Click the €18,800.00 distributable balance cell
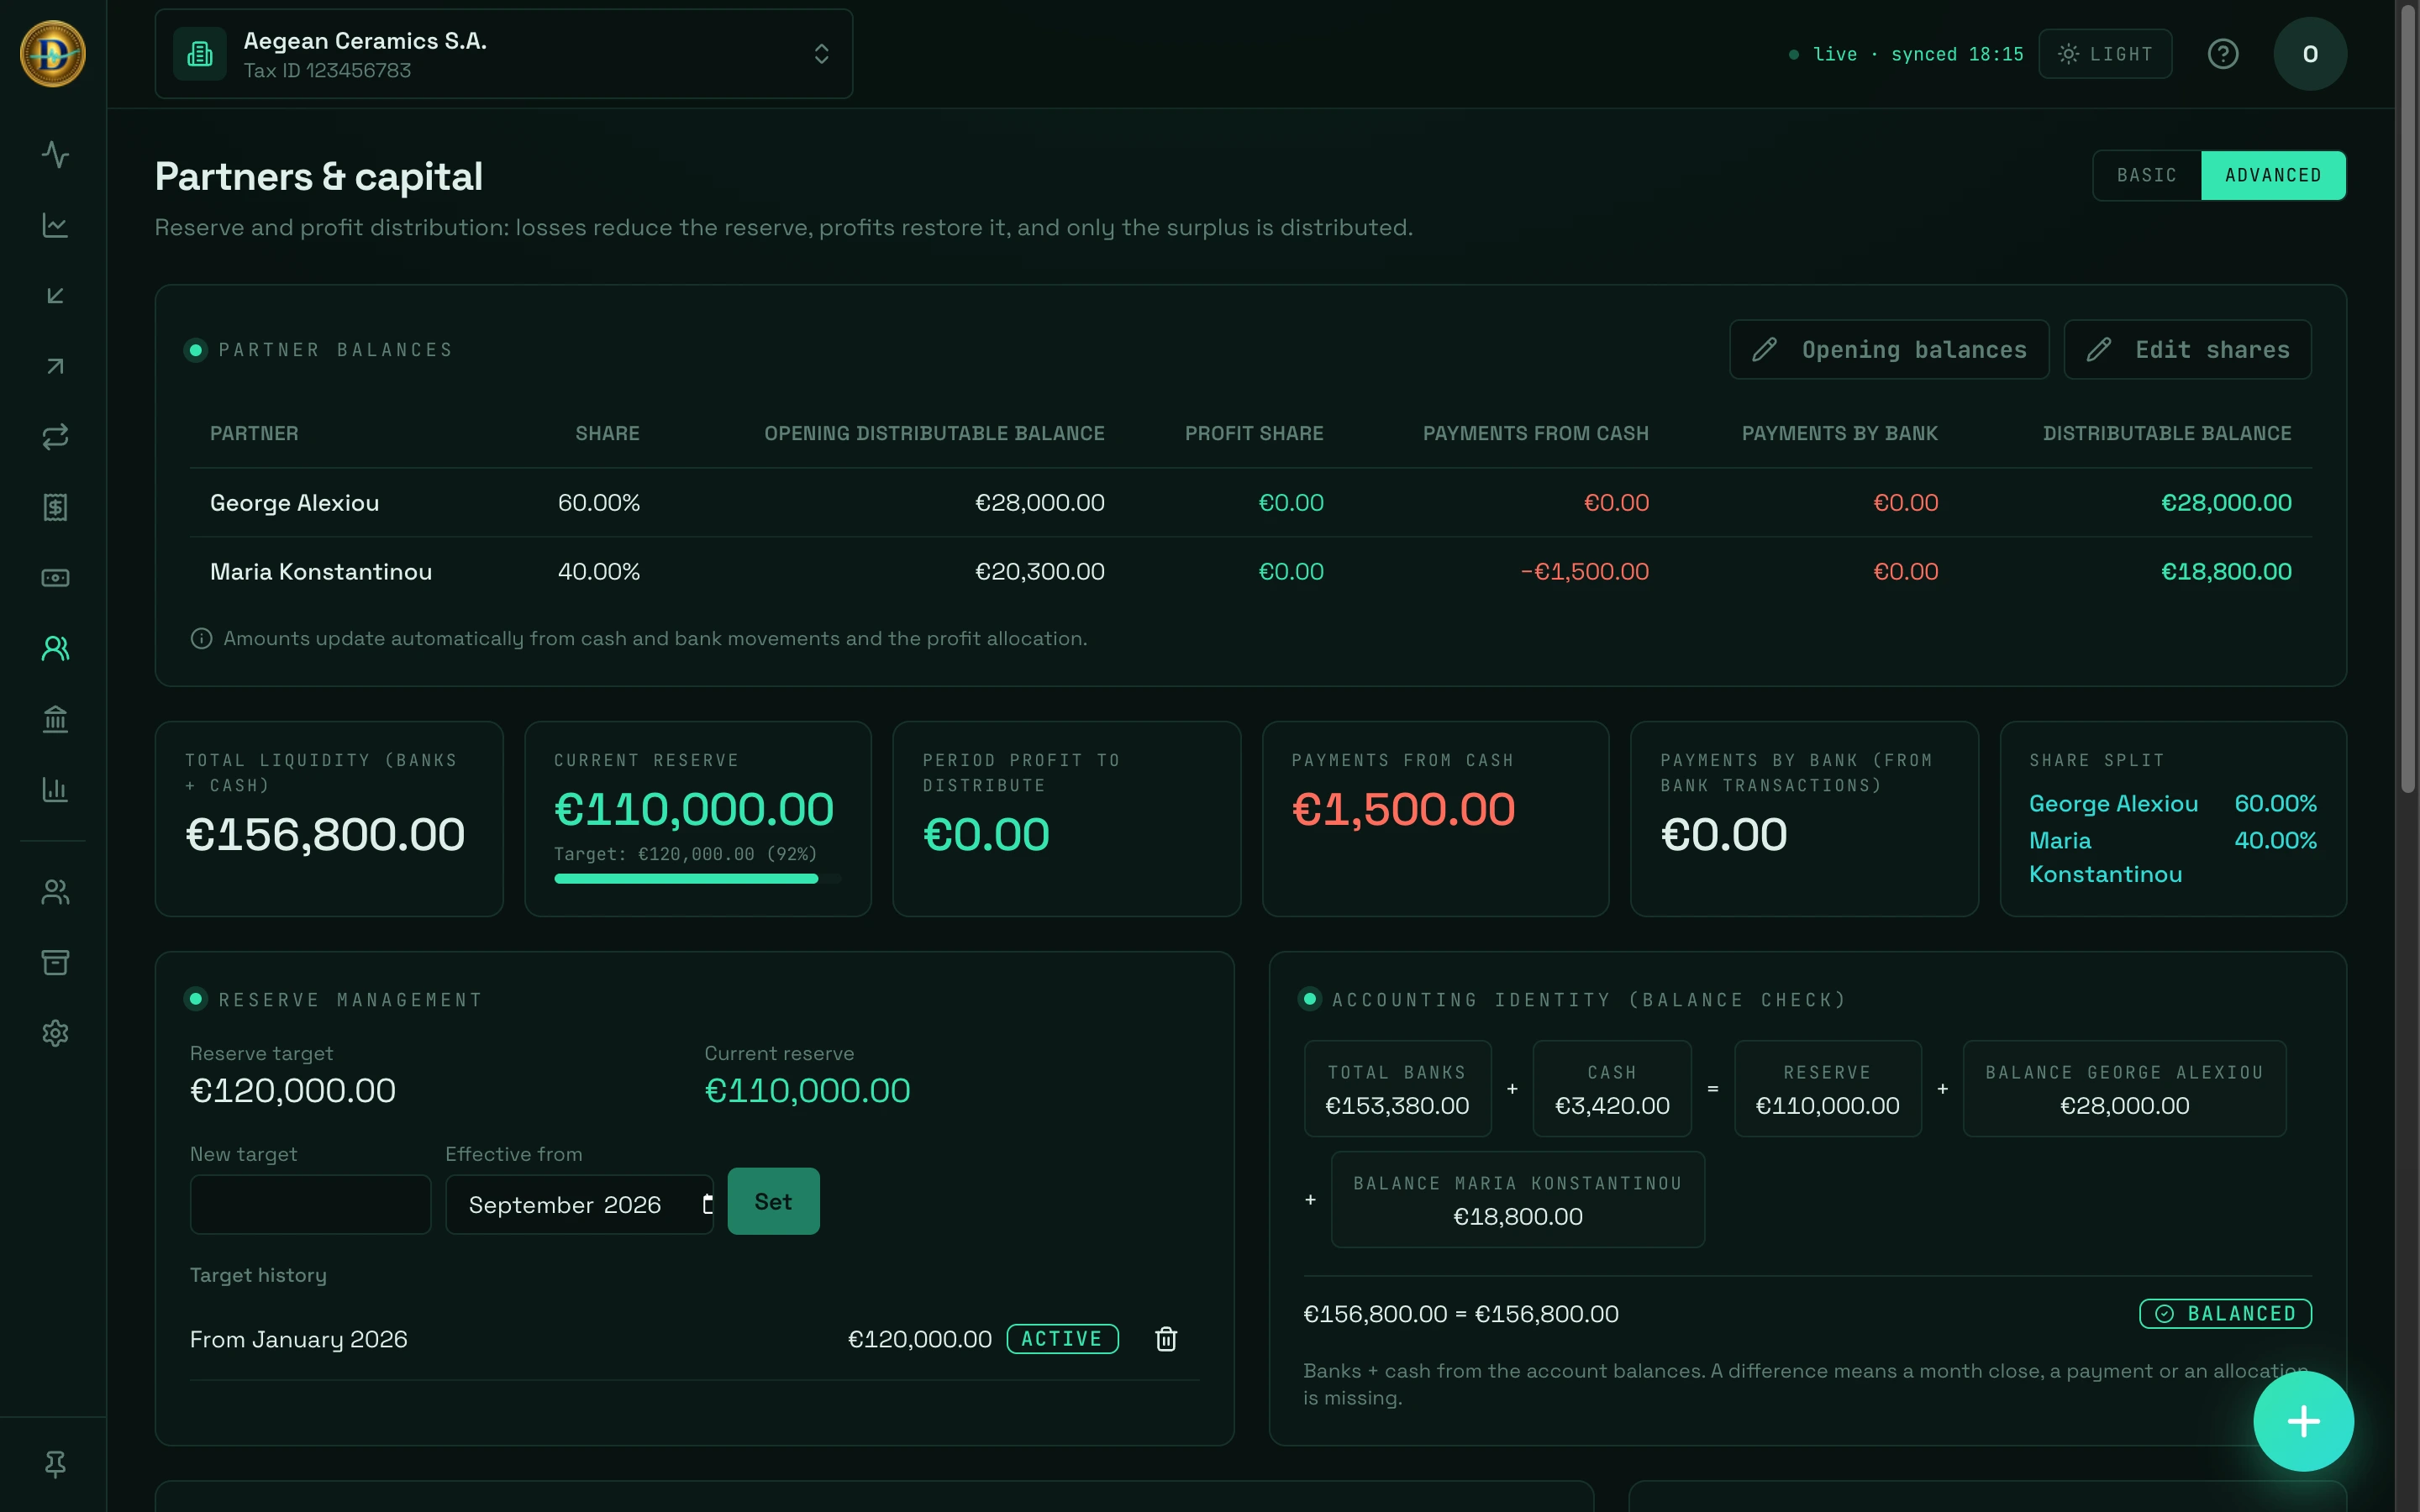The height and width of the screenshot is (1512, 2420). (2226, 572)
